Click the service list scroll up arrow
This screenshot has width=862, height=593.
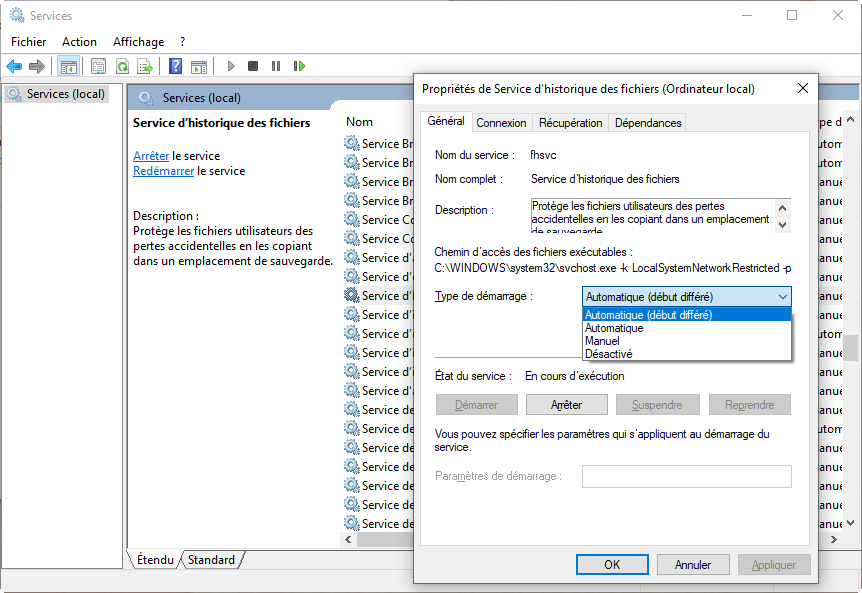pyautogui.click(x=850, y=119)
